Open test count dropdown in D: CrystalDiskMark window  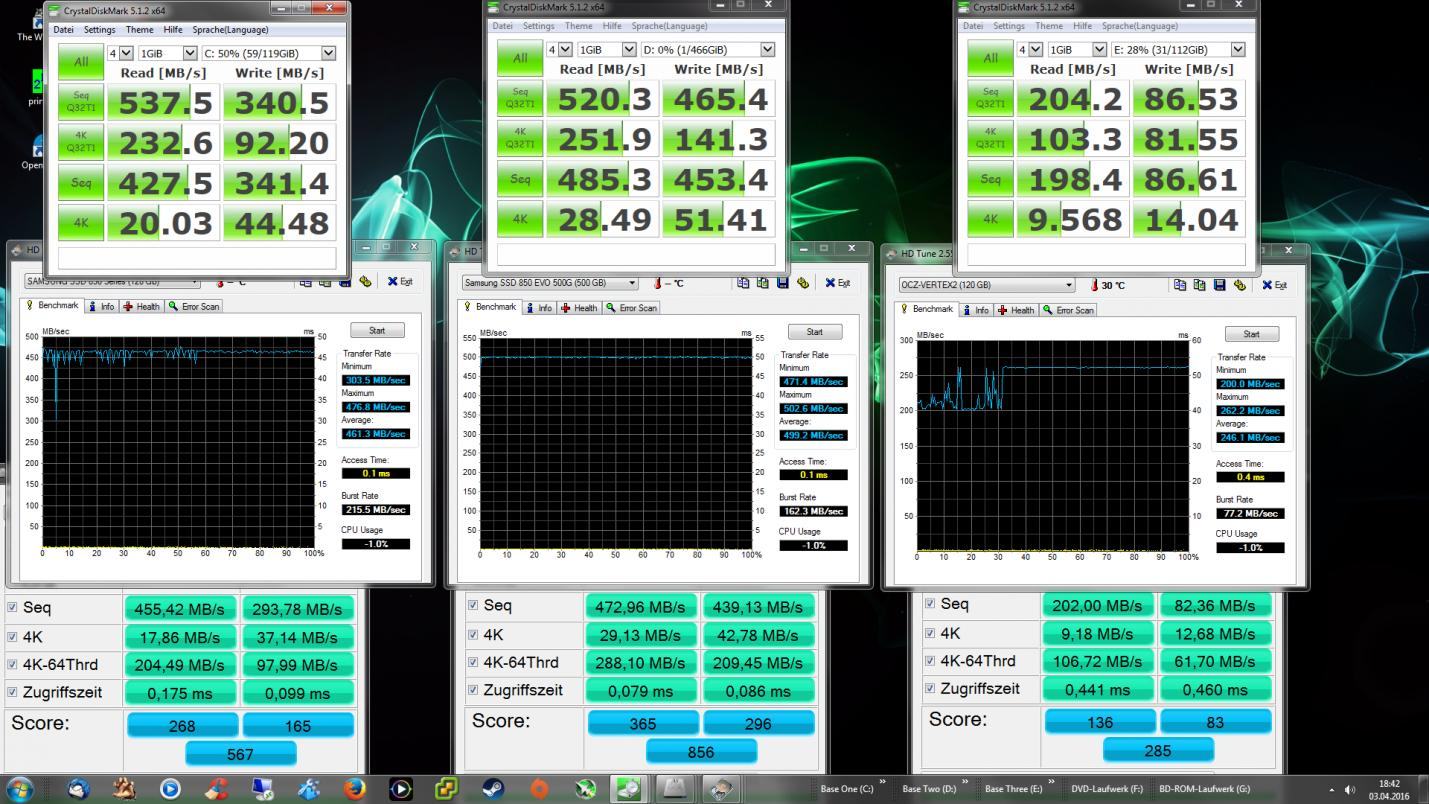coord(560,49)
